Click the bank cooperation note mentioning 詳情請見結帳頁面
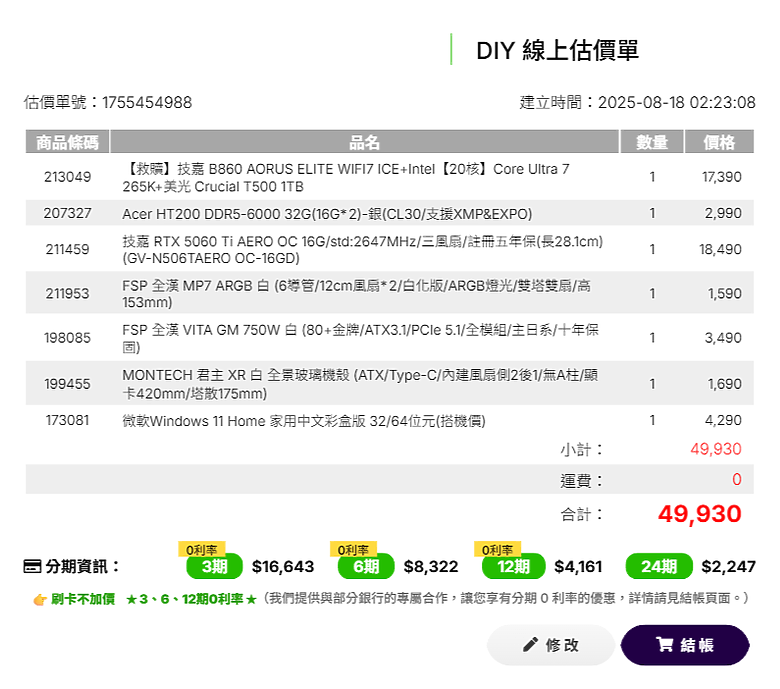The width and height of the screenshot is (780, 689). point(506,598)
